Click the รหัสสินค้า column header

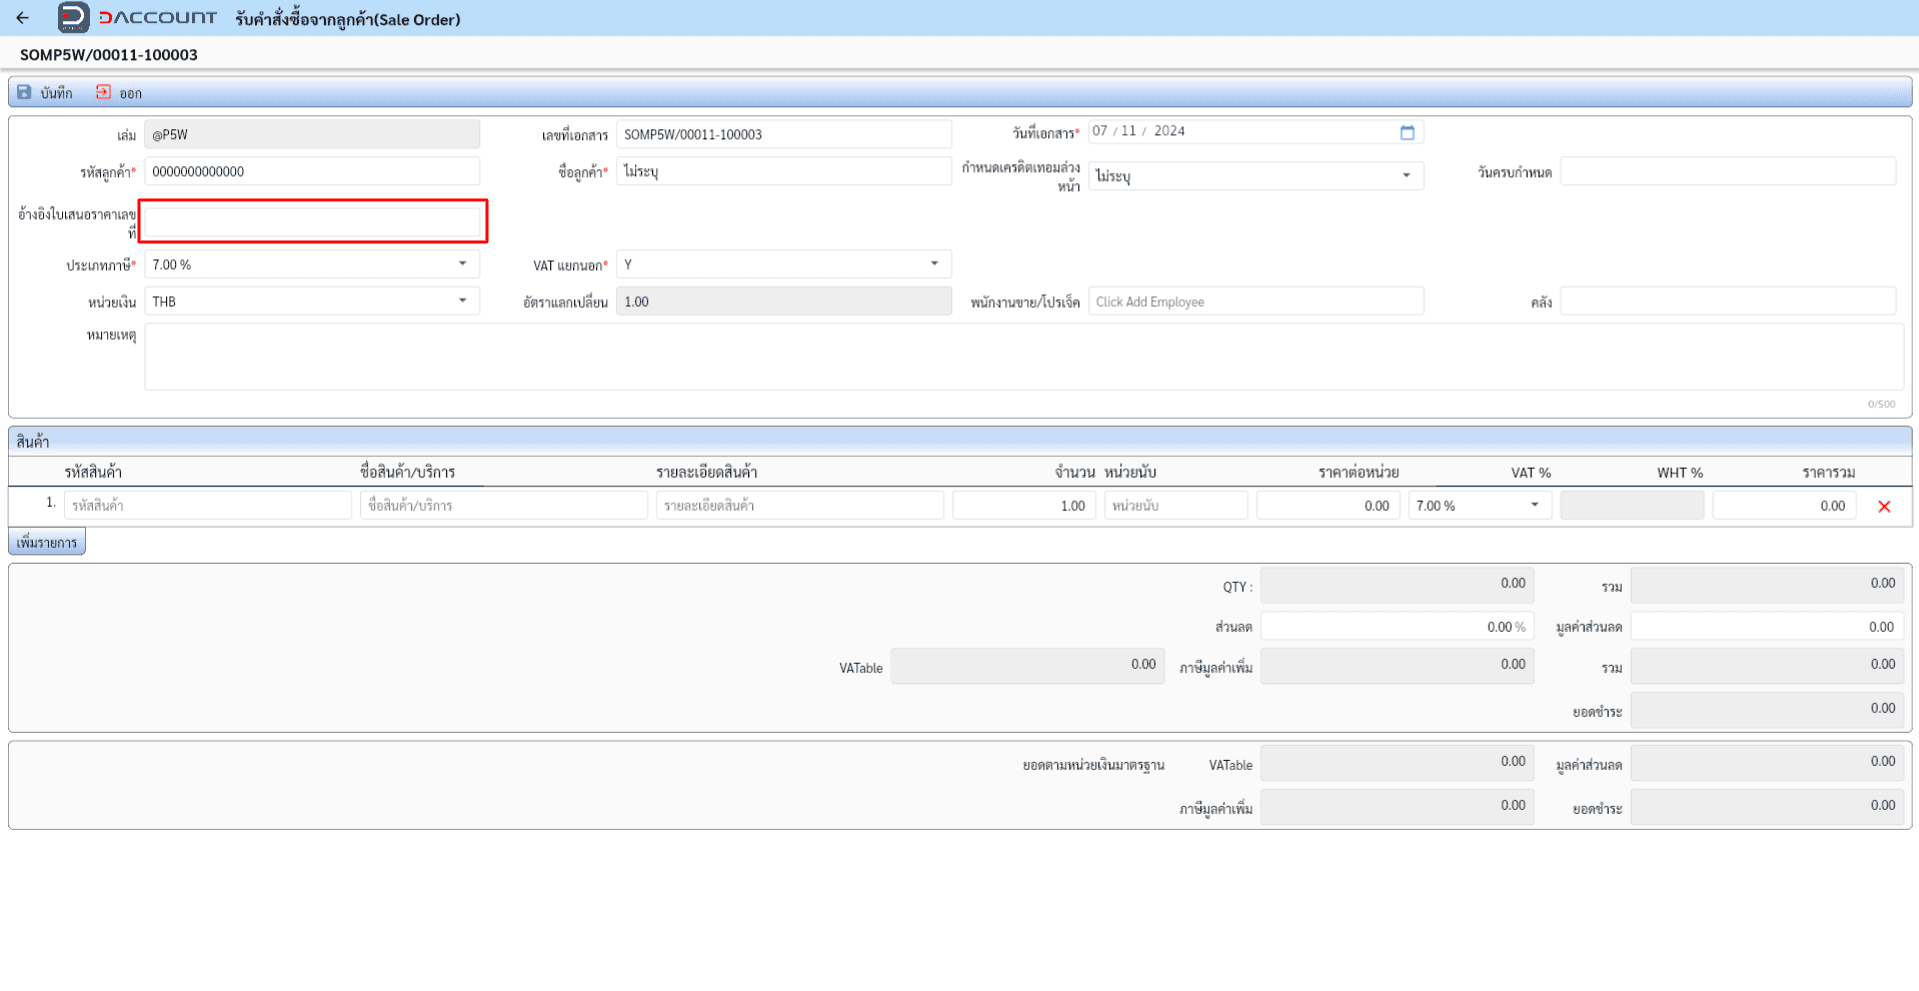[93, 472]
